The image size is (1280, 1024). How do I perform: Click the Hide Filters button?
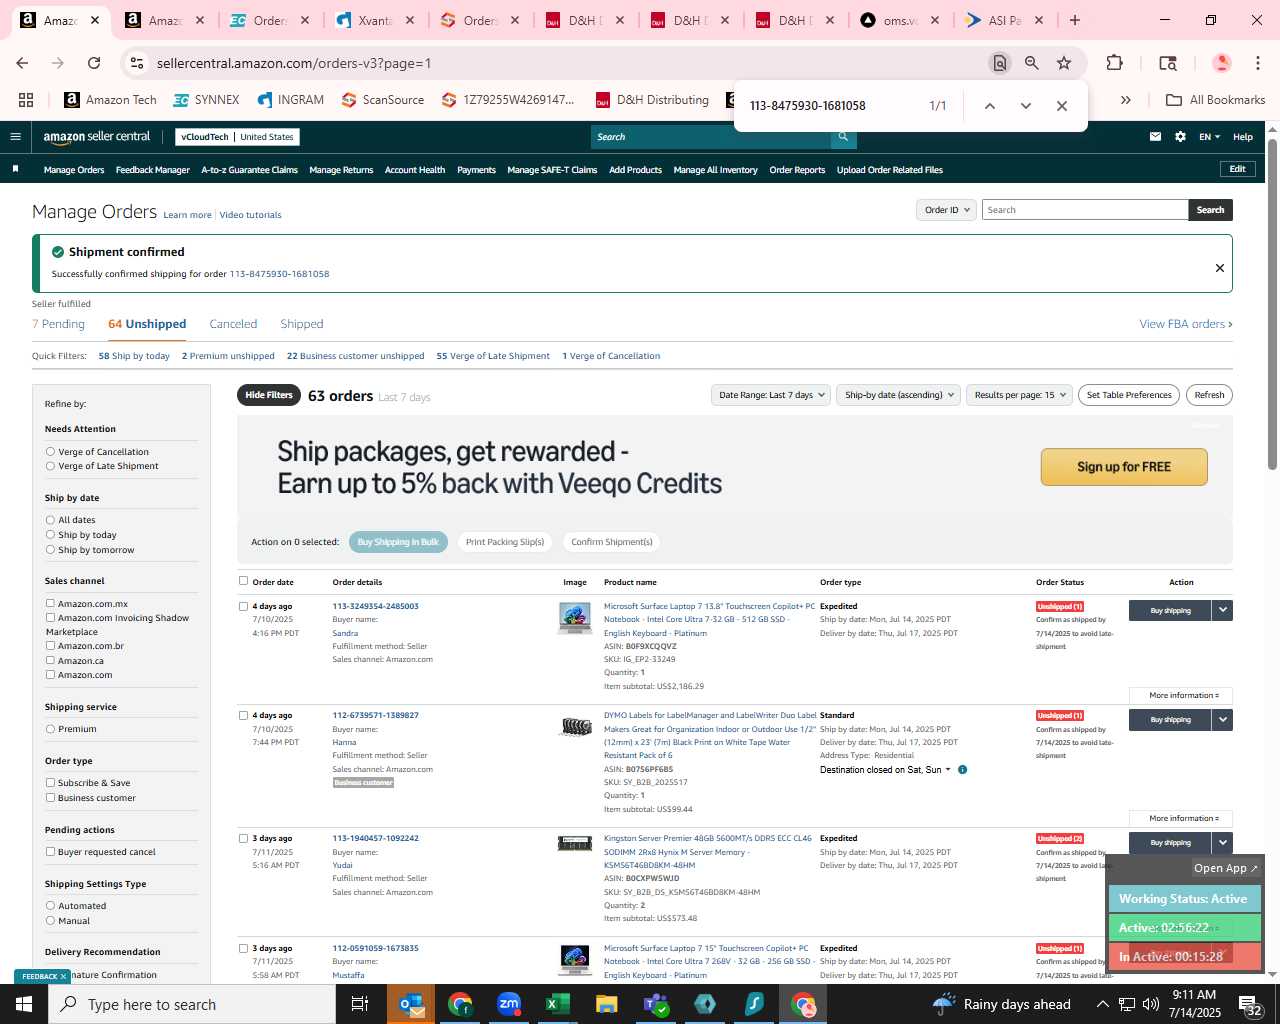[x=269, y=395]
